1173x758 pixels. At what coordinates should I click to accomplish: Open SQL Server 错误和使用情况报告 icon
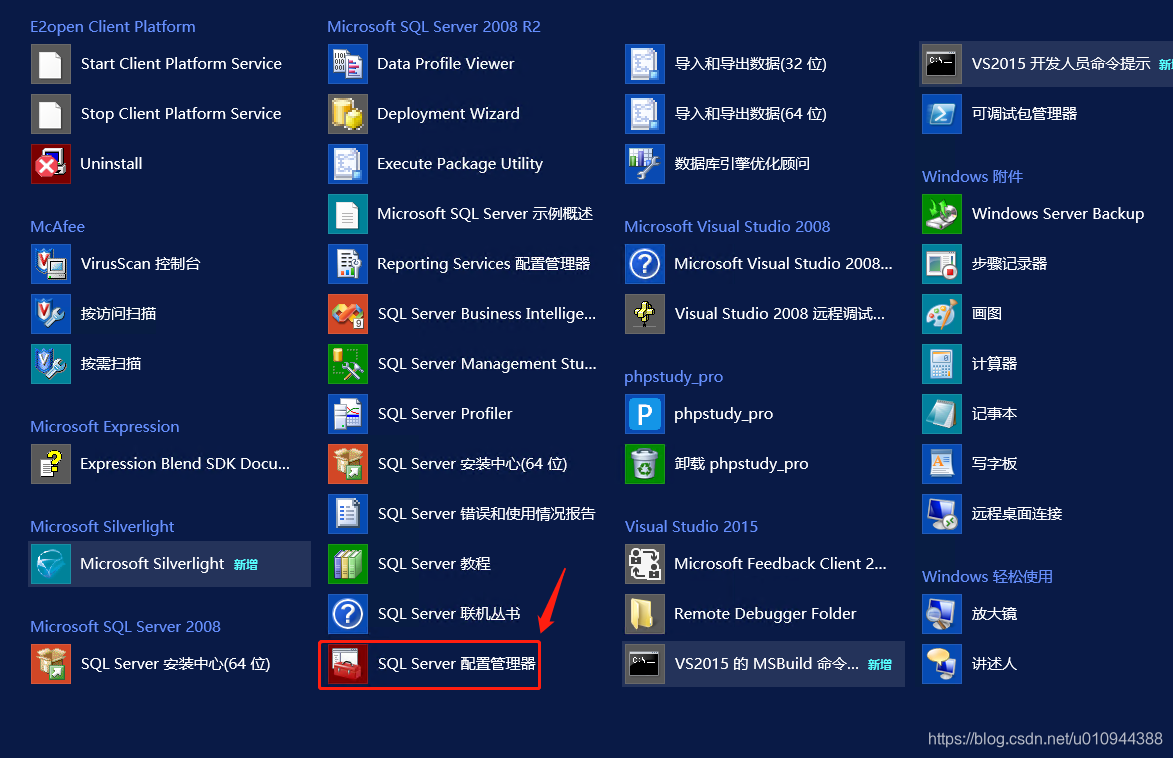click(348, 514)
